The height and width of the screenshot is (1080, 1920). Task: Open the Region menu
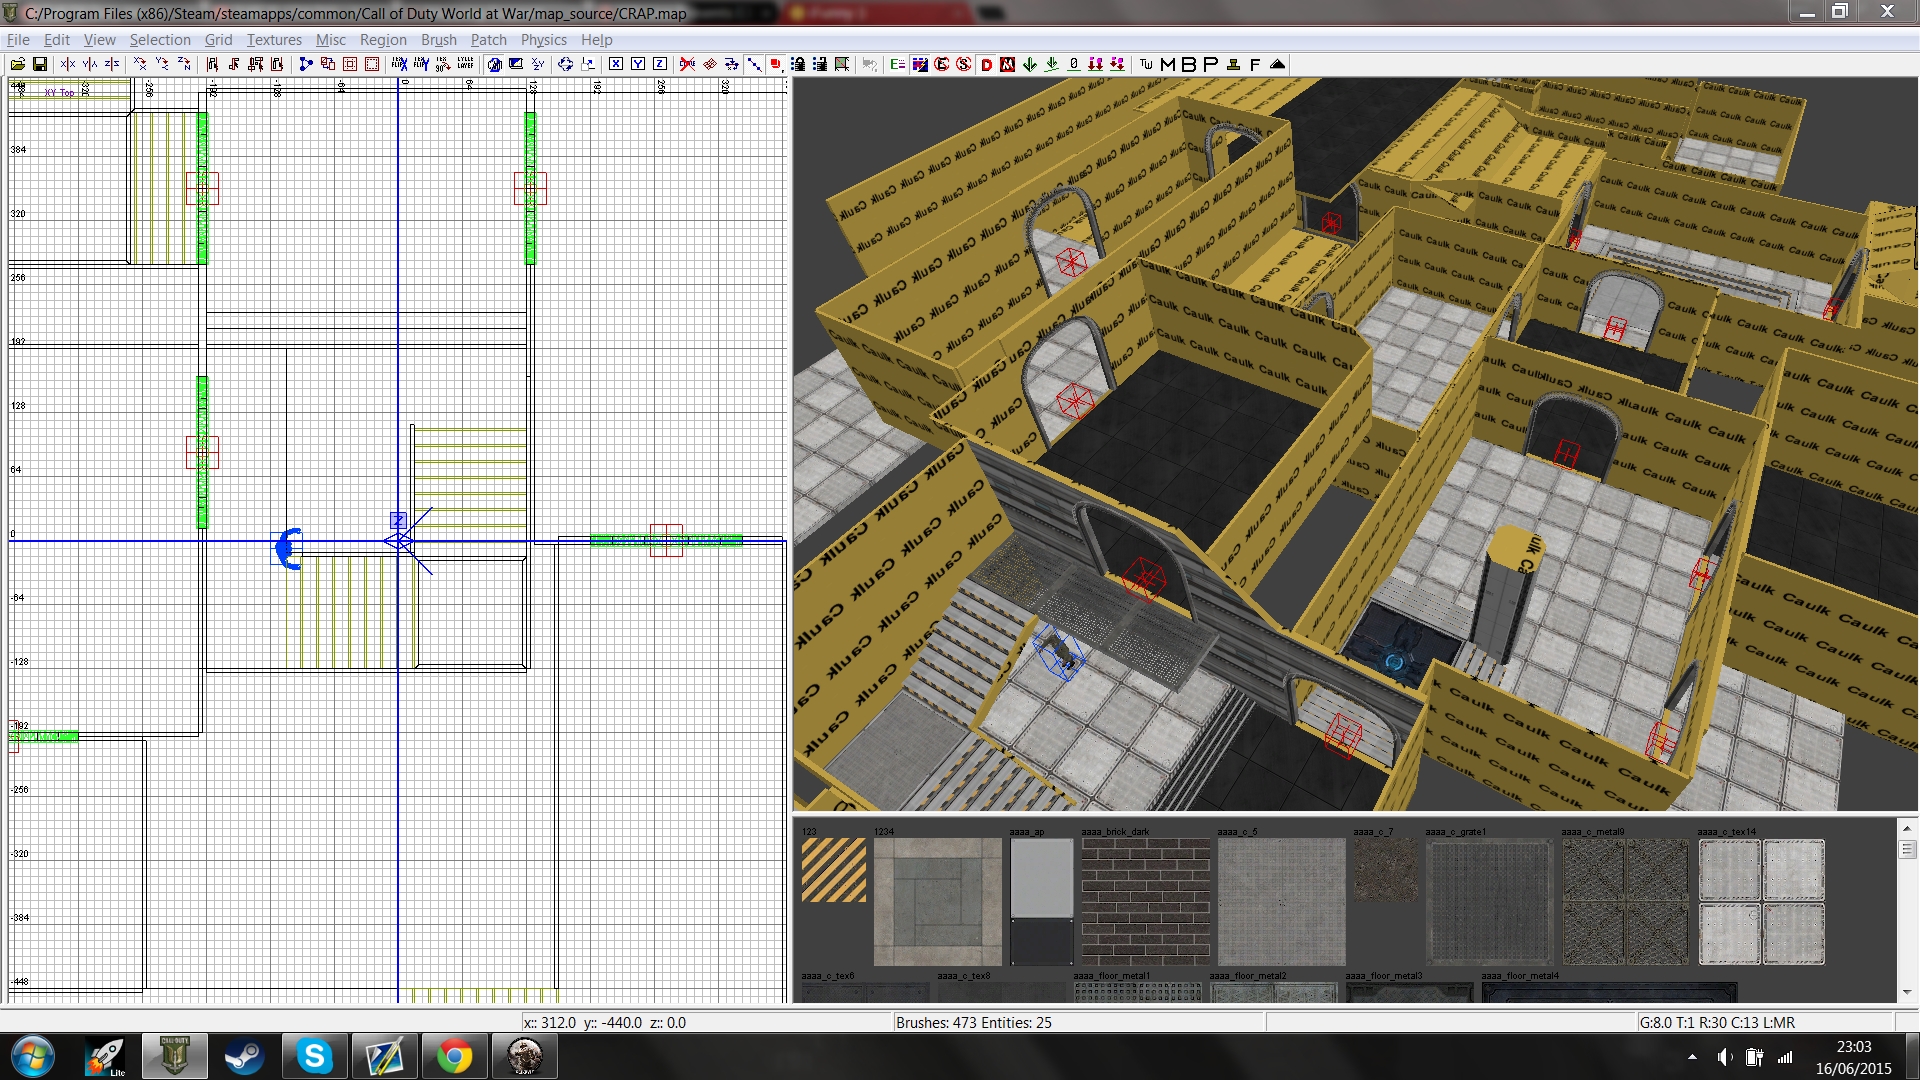[x=383, y=39]
